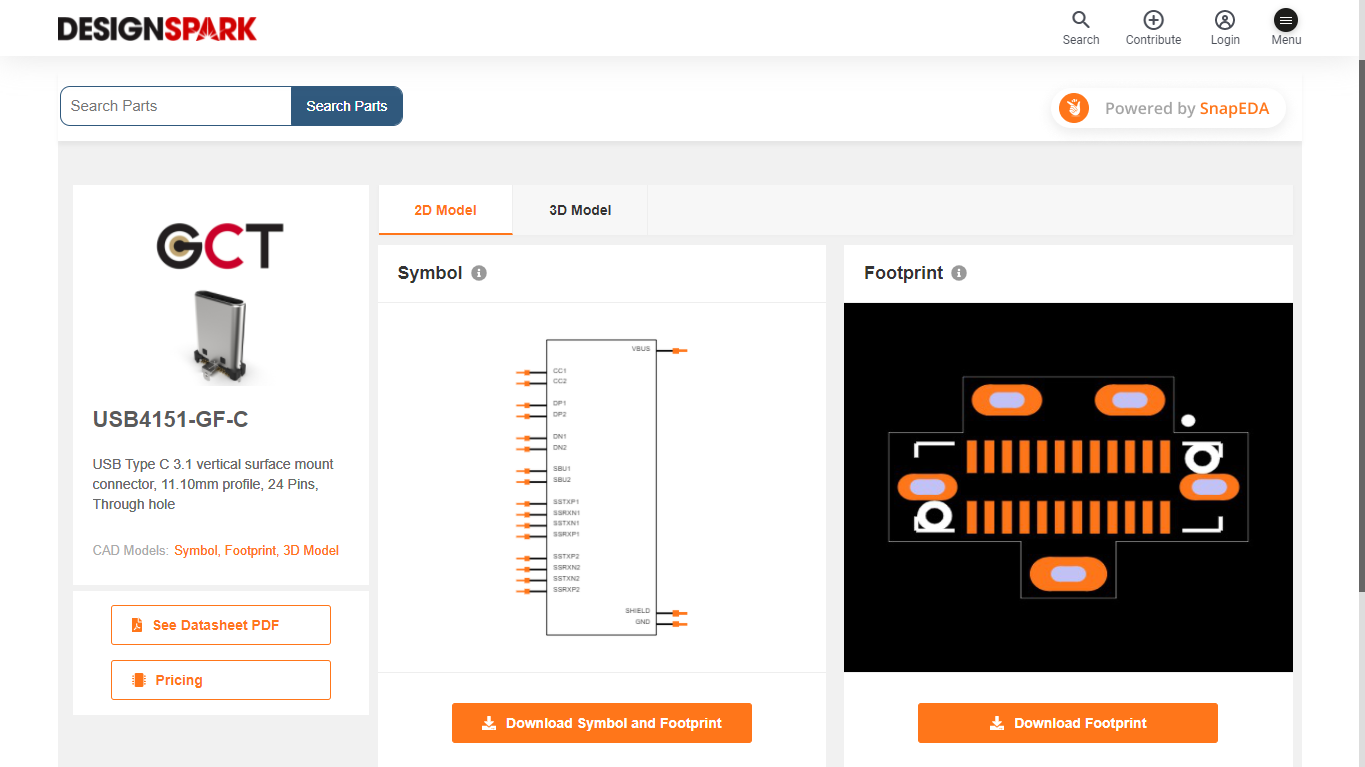Download Symbol and Footprint

(602, 723)
